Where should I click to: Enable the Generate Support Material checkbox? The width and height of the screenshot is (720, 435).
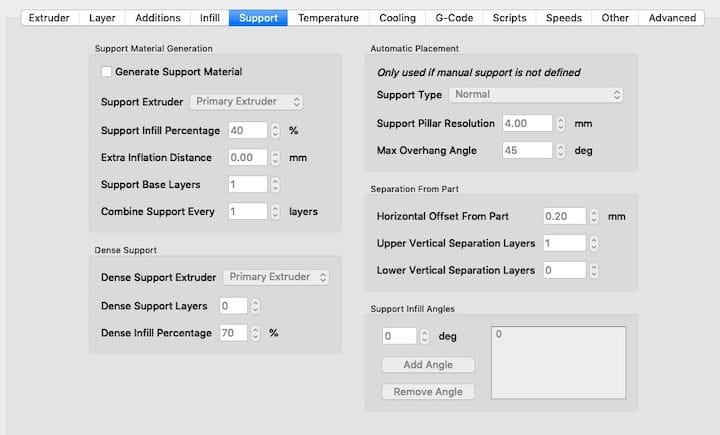pyautogui.click(x=107, y=72)
